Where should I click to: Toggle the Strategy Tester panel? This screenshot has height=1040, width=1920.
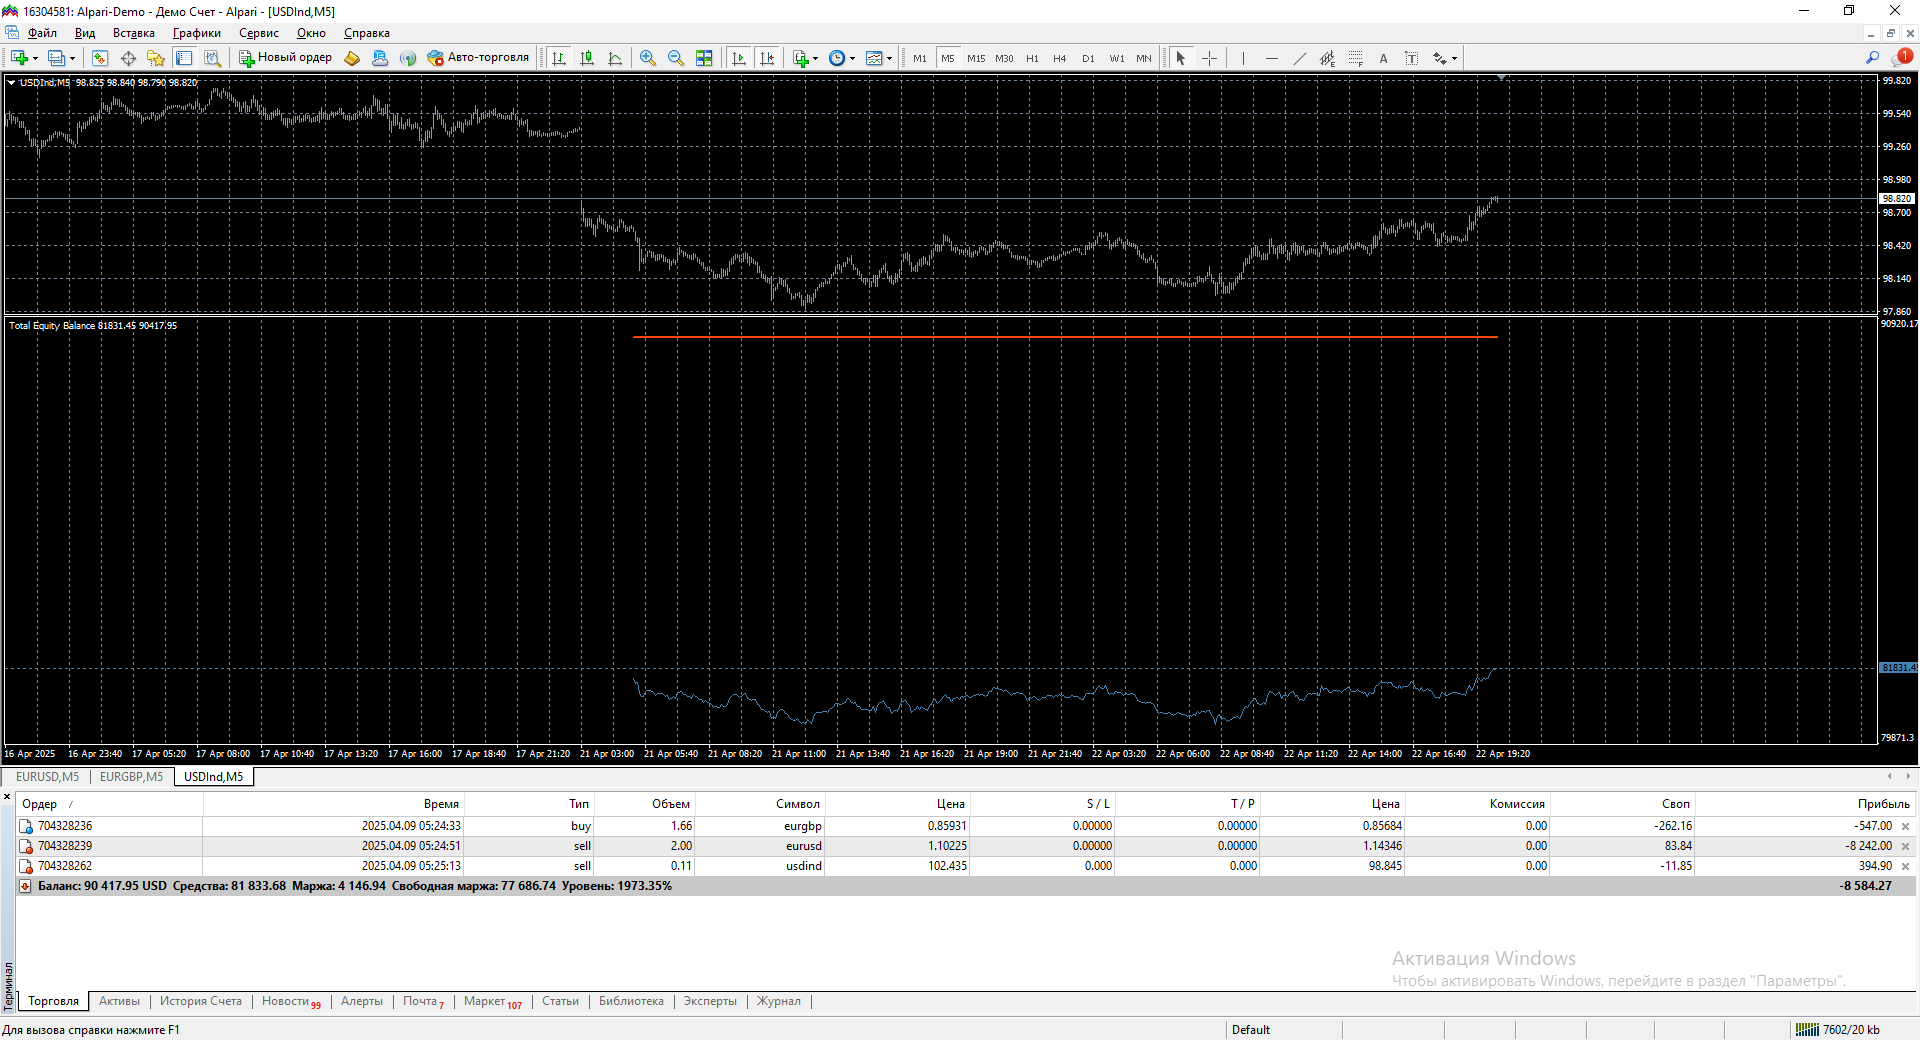click(212, 58)
